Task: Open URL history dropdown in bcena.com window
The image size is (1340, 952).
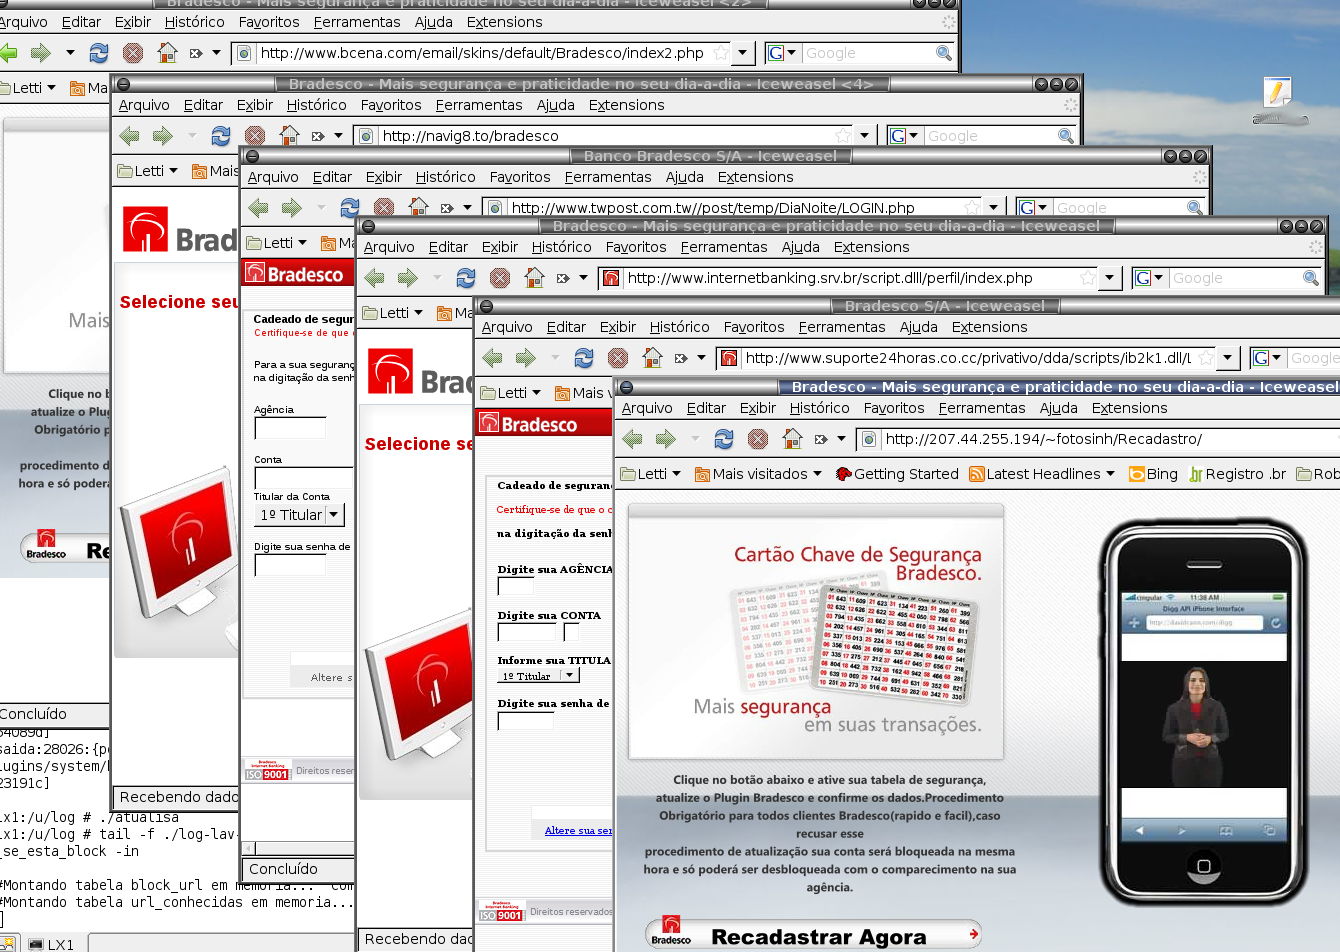Action: tap(742, 53)
